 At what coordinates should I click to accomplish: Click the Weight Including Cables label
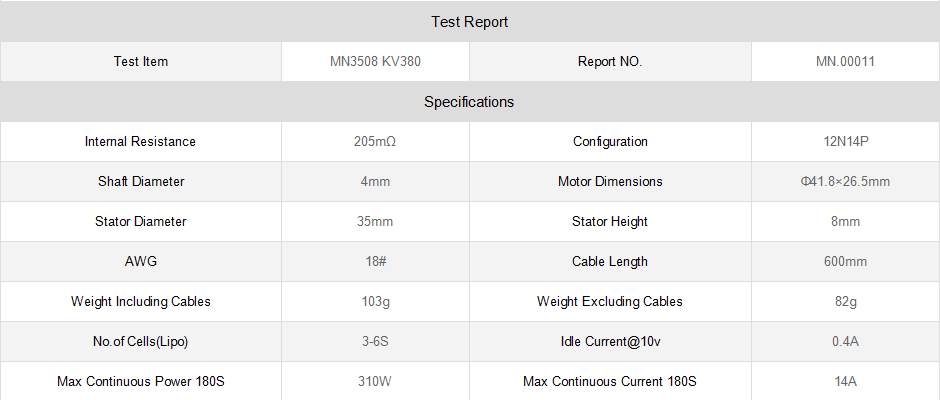pyautogui.click(x=141, y=301)
